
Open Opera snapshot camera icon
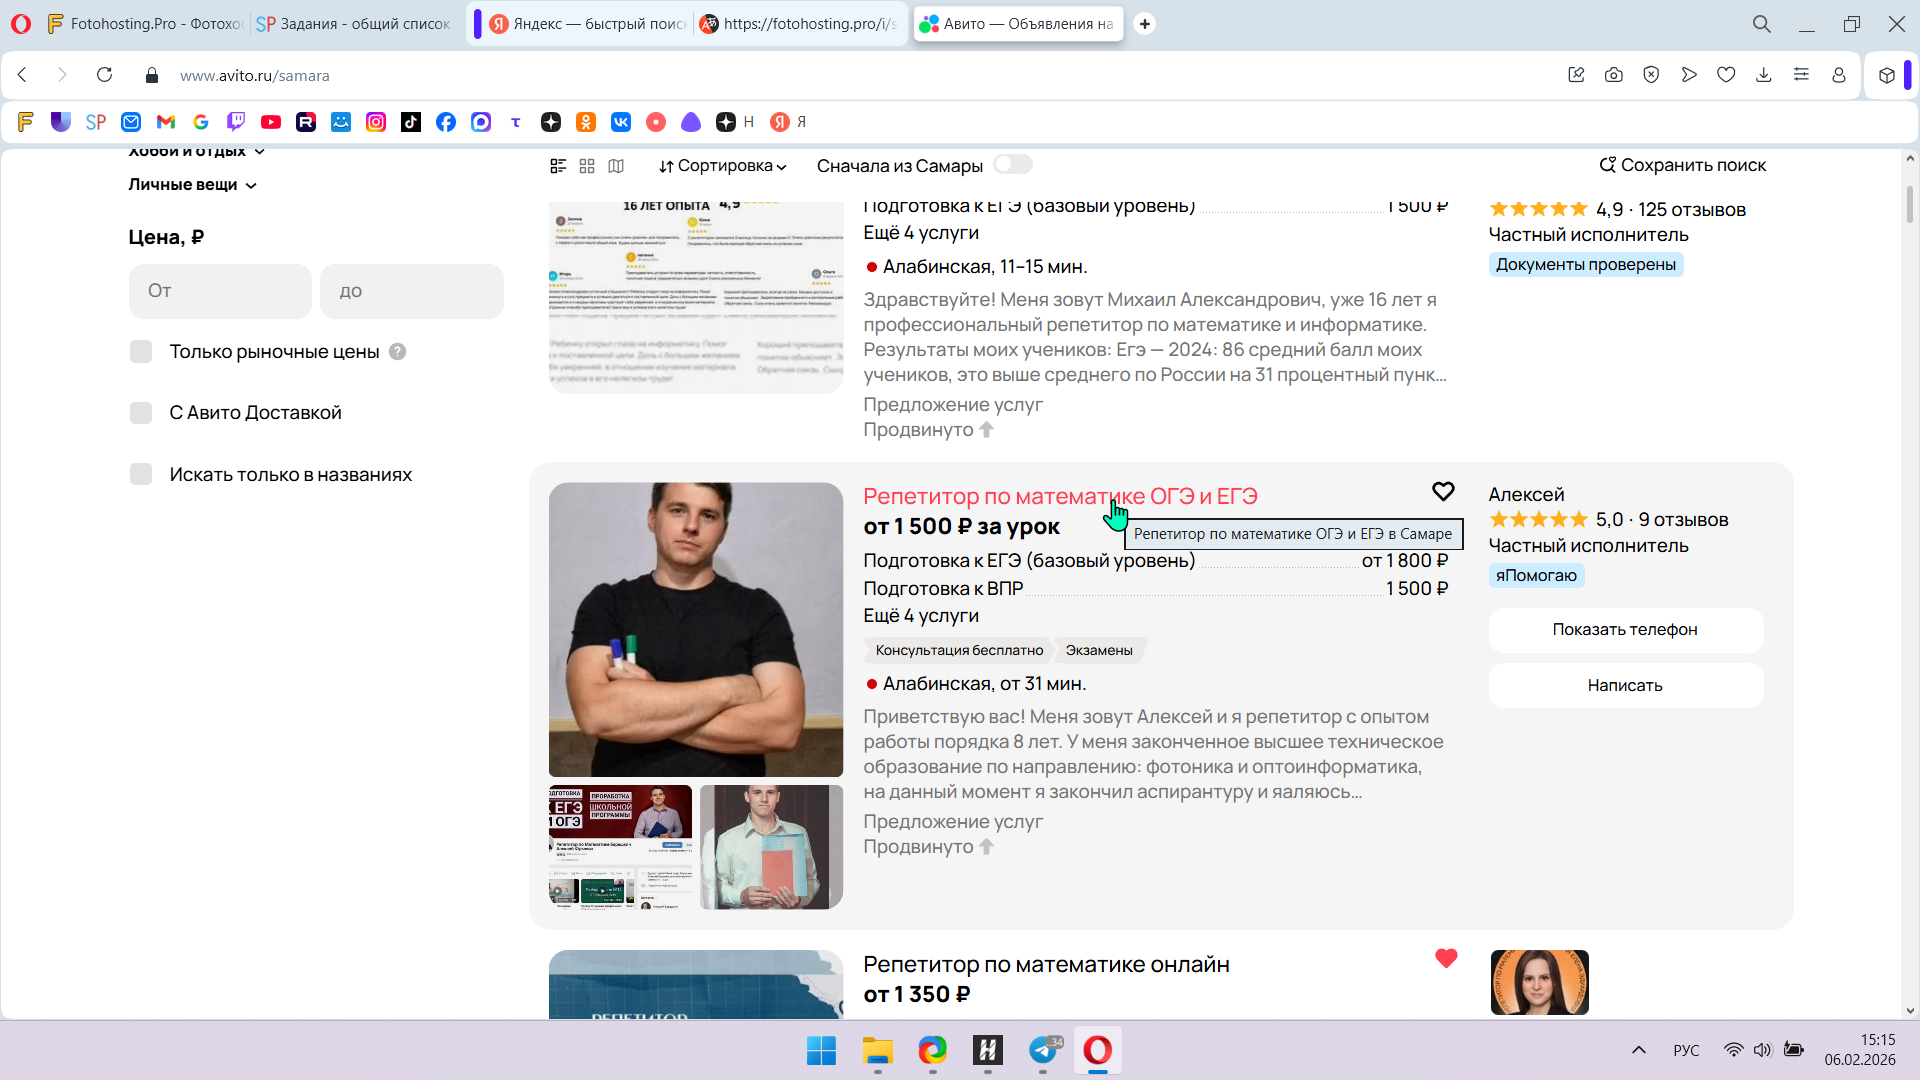1613,75
